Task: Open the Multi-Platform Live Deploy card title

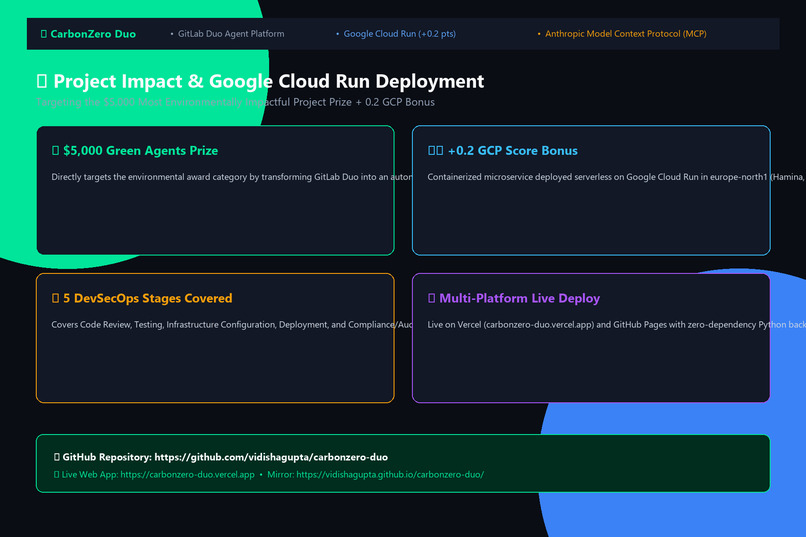Action: click(x=520, y=299)
